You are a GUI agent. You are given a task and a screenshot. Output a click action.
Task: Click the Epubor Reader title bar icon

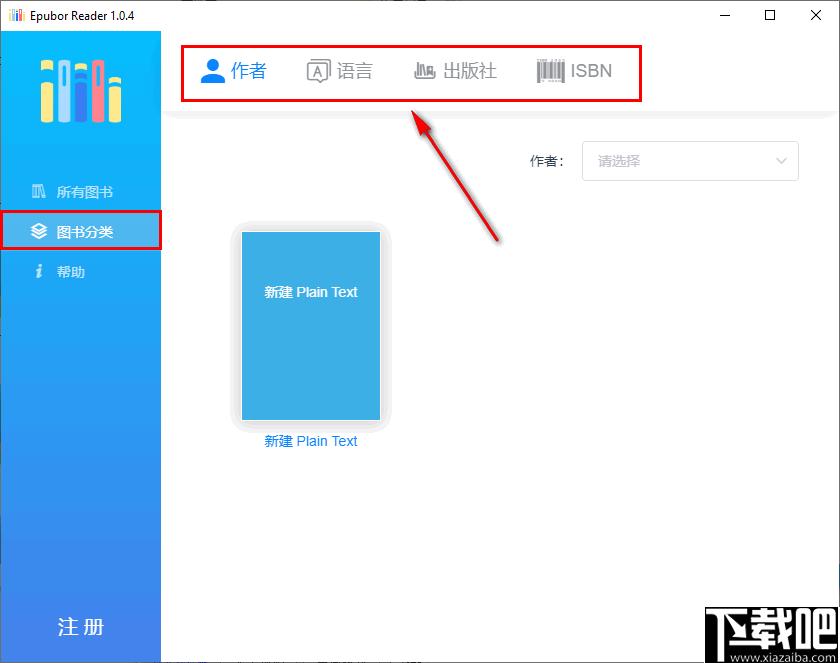click(16, 16)
